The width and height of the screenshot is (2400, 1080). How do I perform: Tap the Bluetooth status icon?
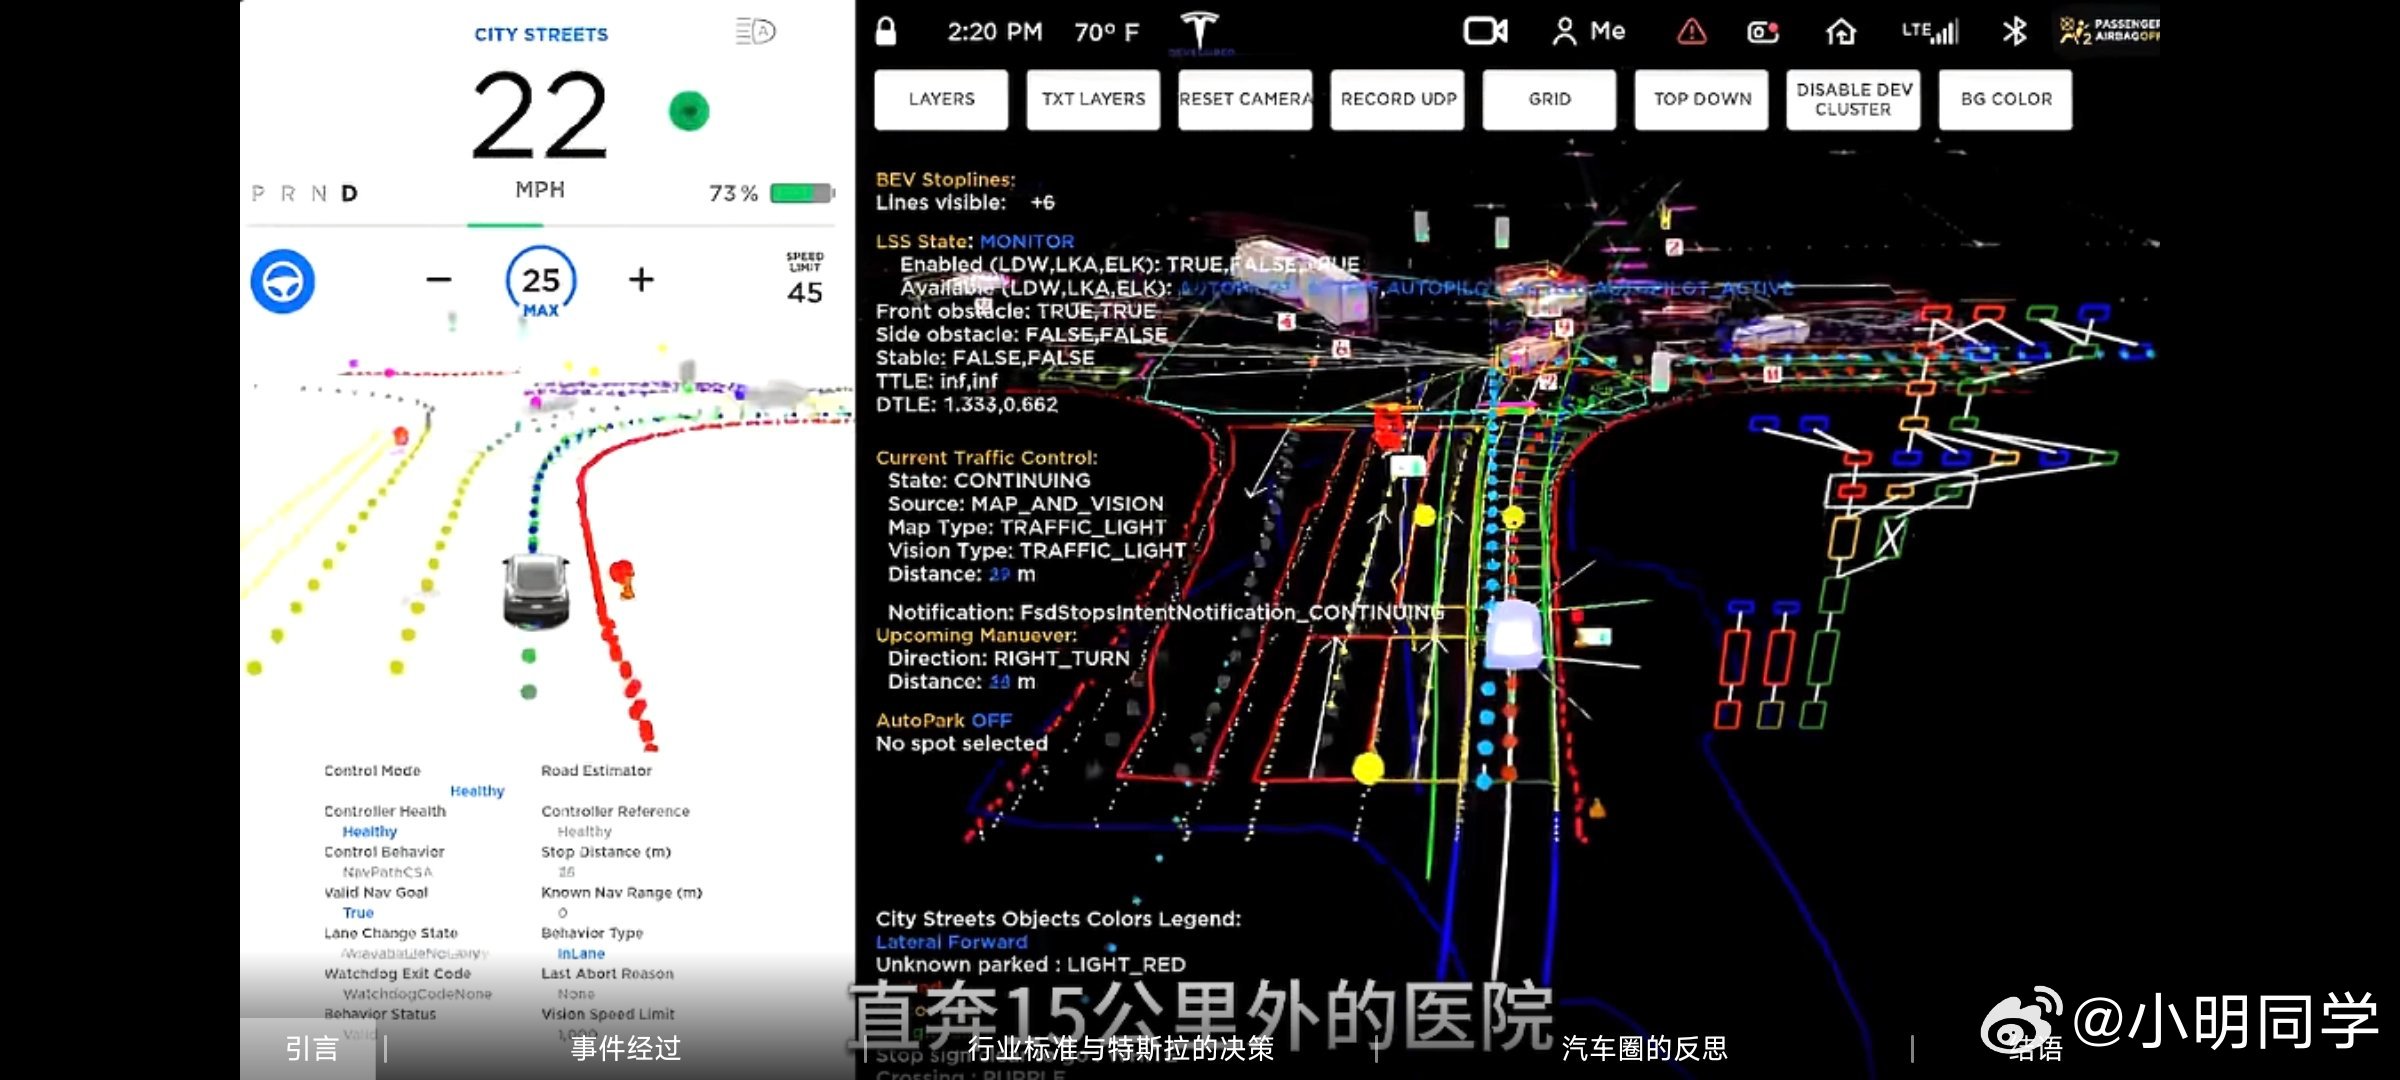coord(2014,31)
